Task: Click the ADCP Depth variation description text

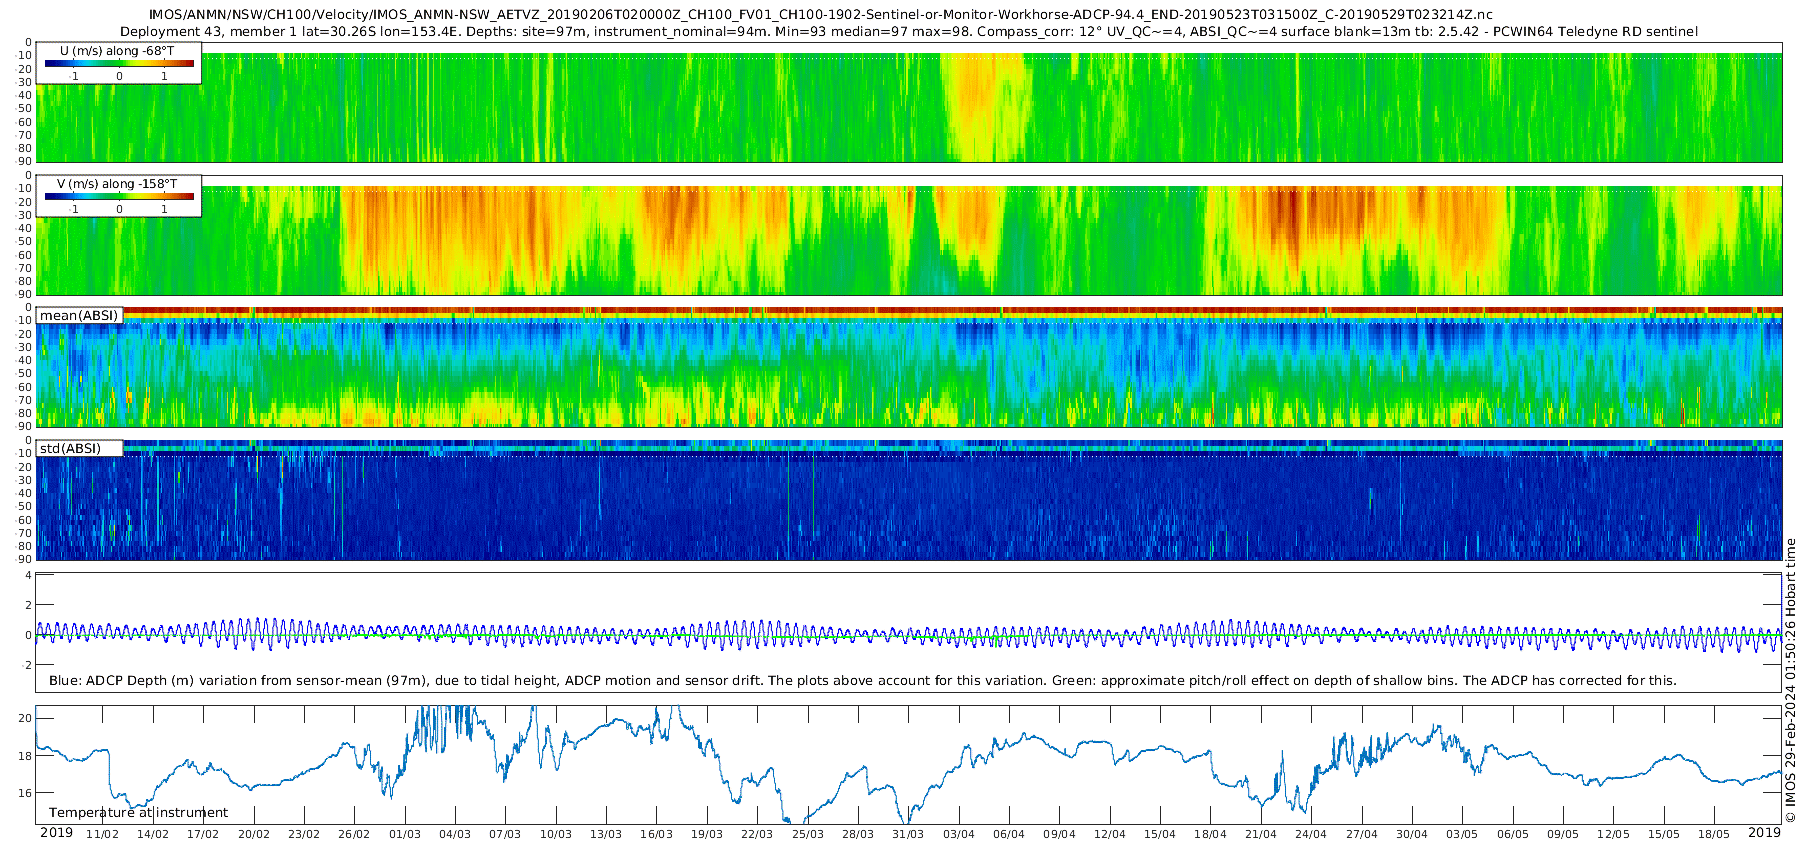Action: pos(862,681)
